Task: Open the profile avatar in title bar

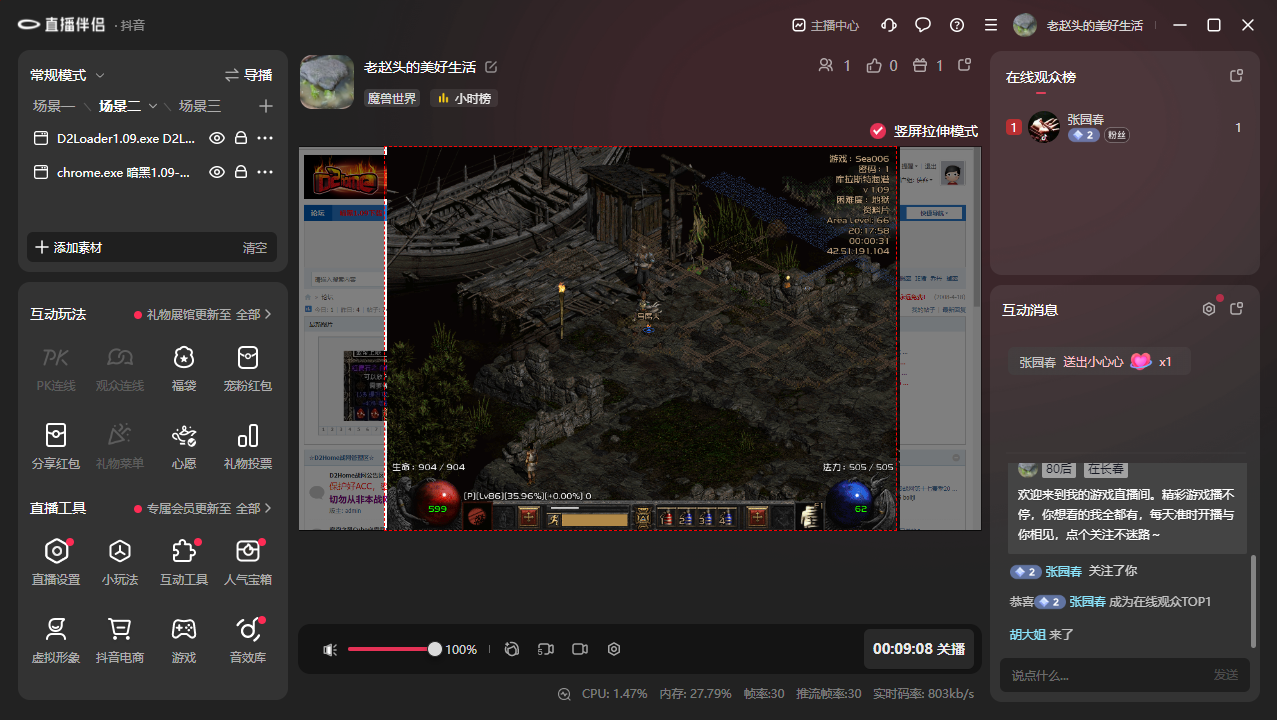Action: click(x=1025, y=25)
